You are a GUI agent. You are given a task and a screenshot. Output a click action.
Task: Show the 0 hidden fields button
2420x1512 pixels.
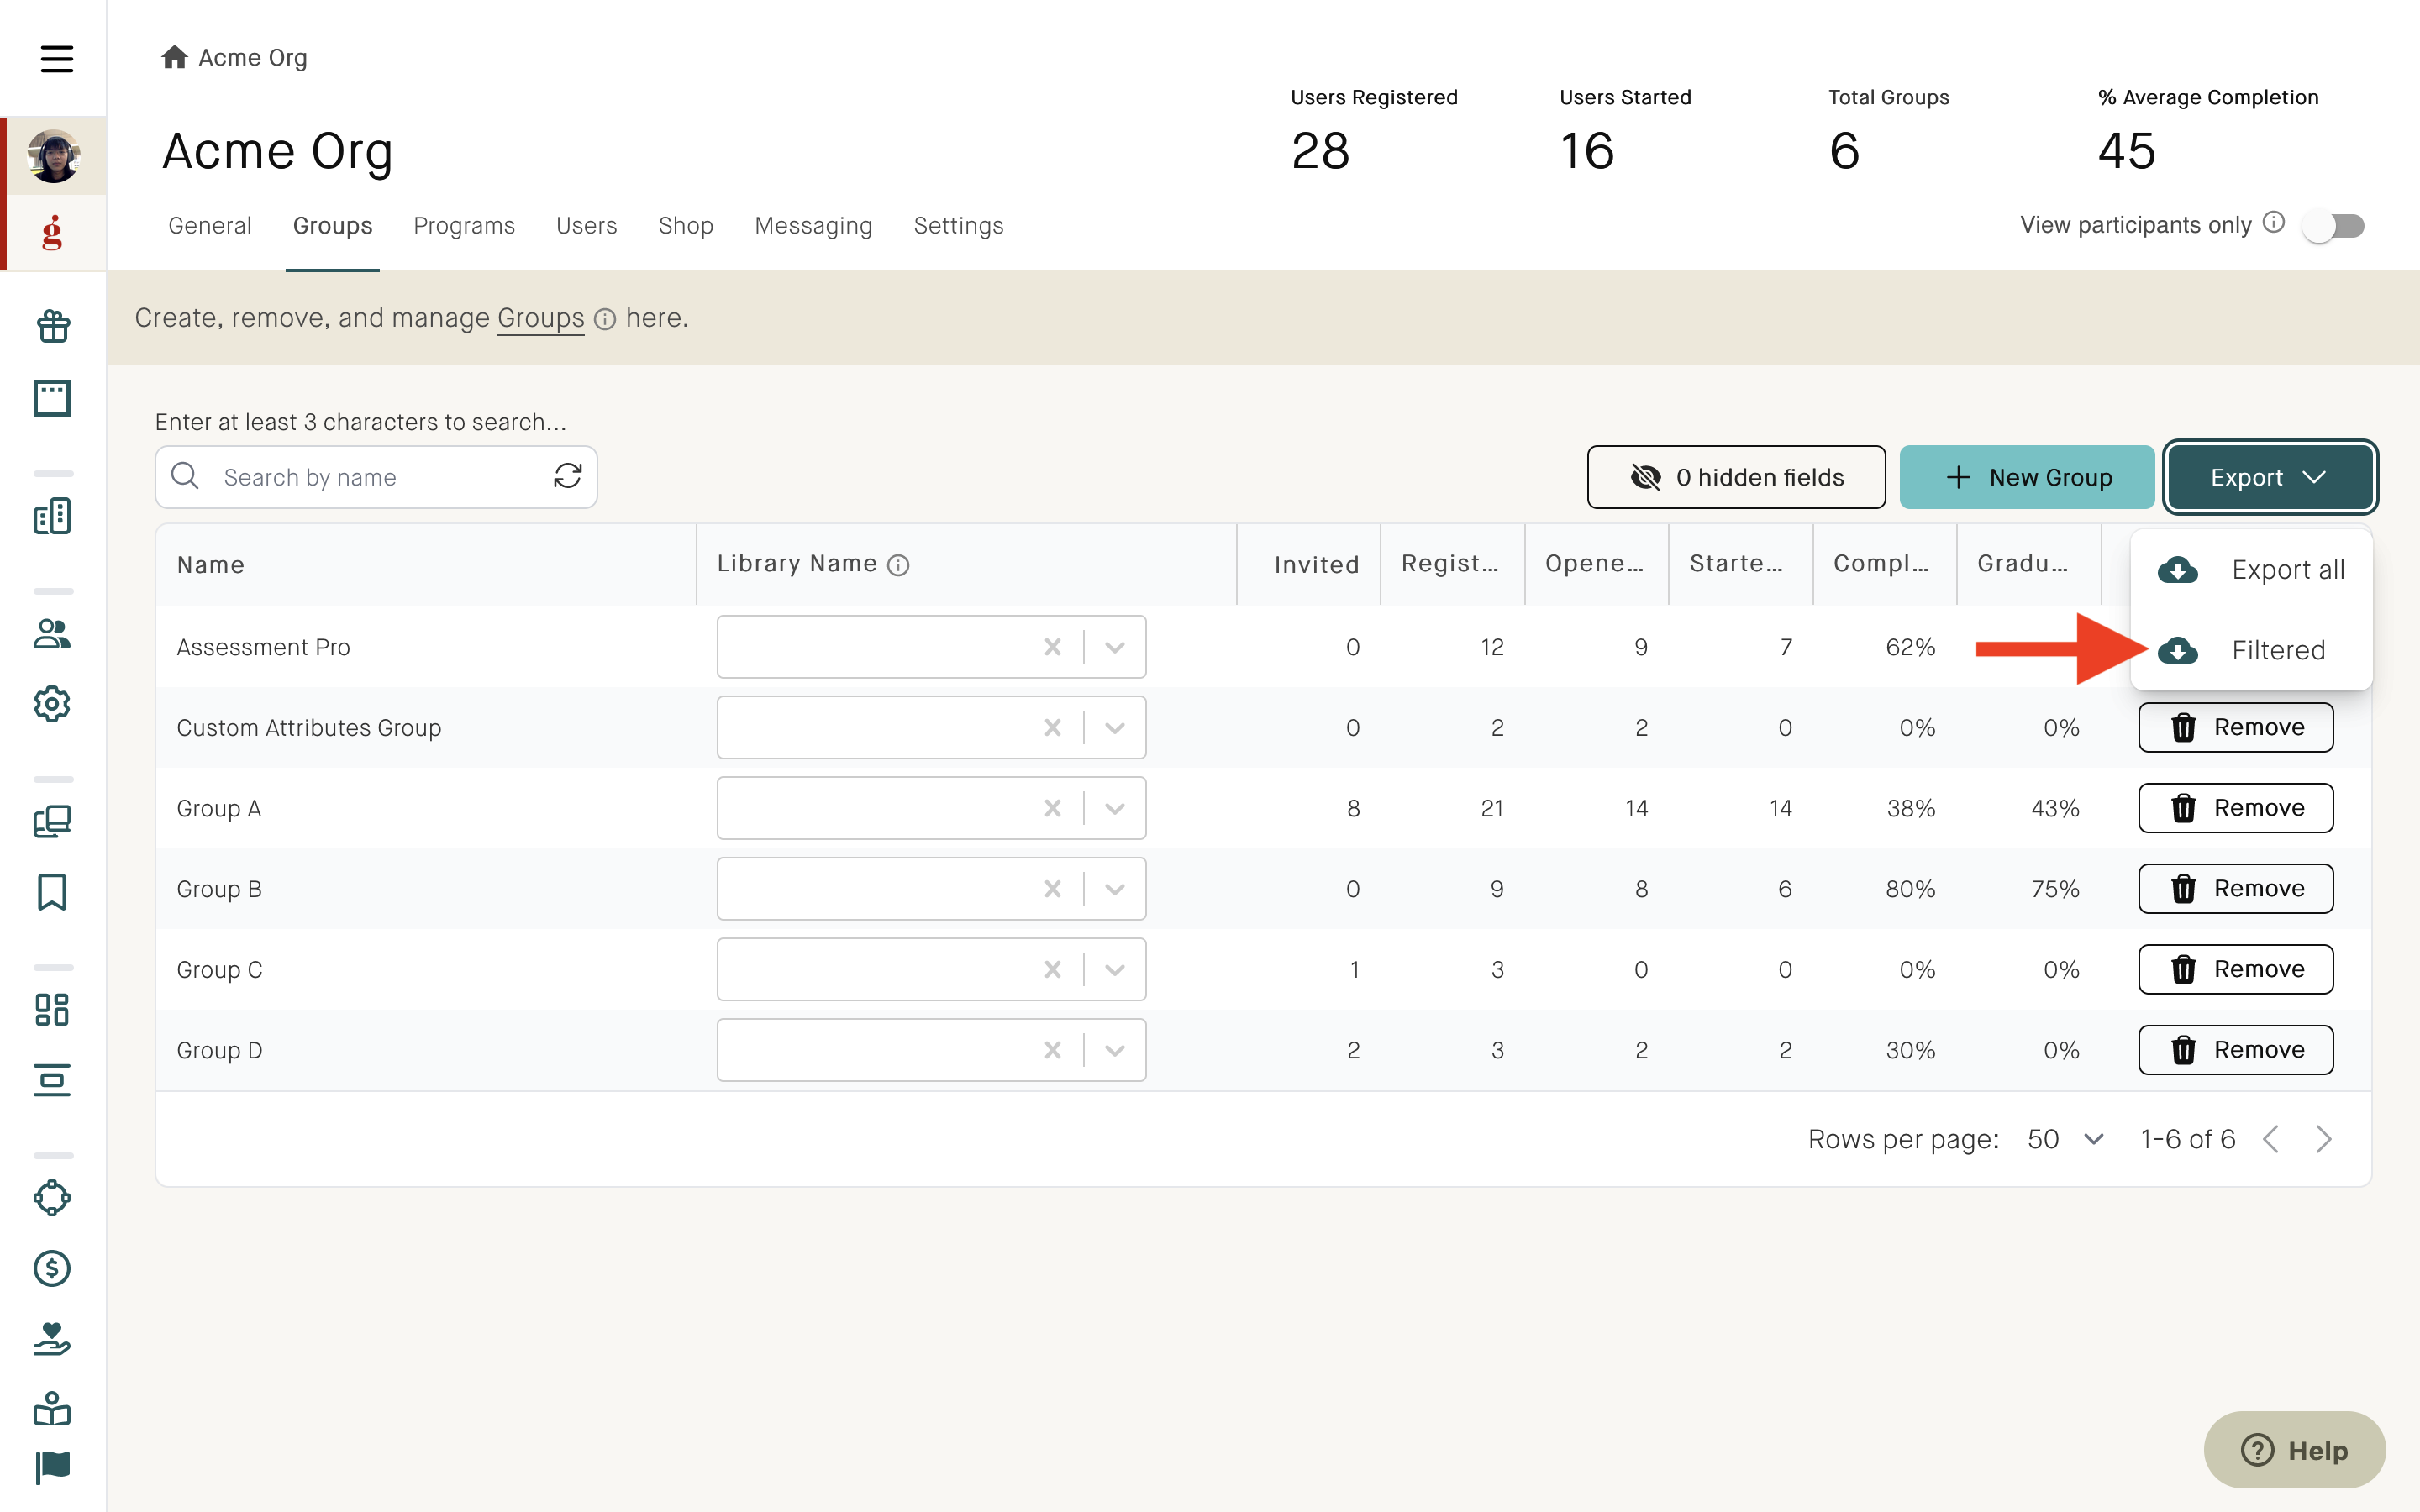(x=1736, y=477)
